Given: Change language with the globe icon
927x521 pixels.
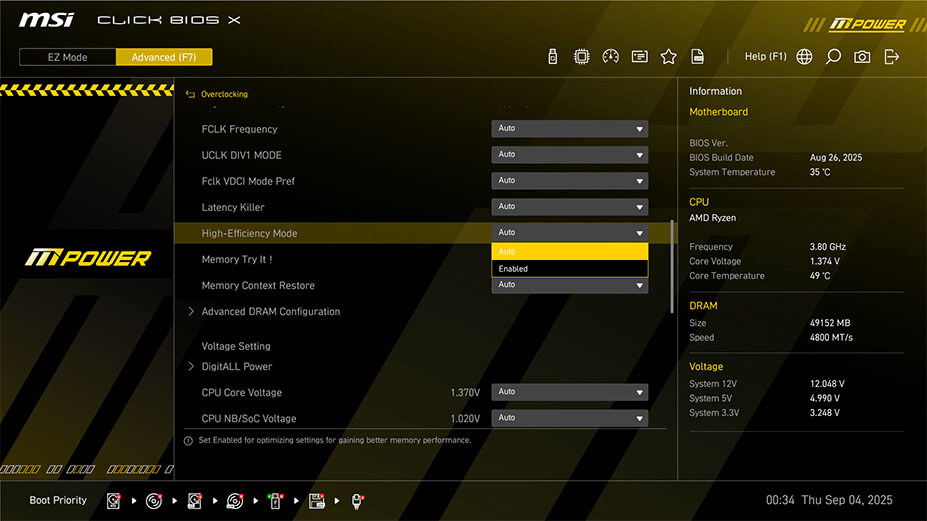Looking at the screenshot, I should tap(804, 57).
